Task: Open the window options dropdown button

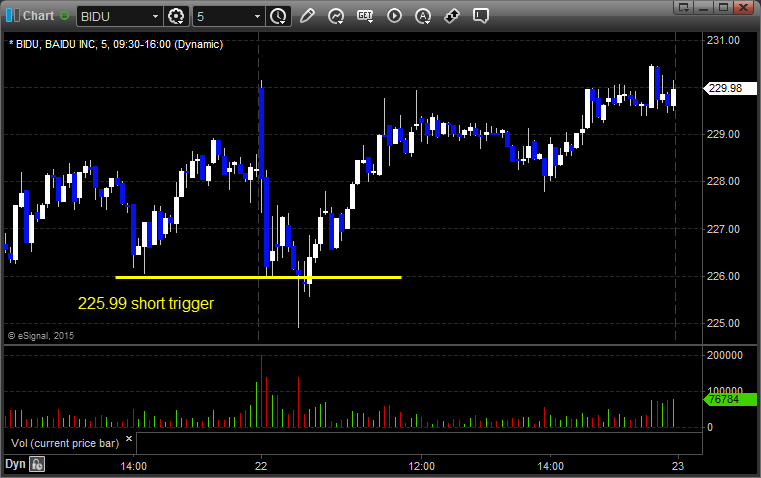Action: pyautogui.click(x=684, y=7)
